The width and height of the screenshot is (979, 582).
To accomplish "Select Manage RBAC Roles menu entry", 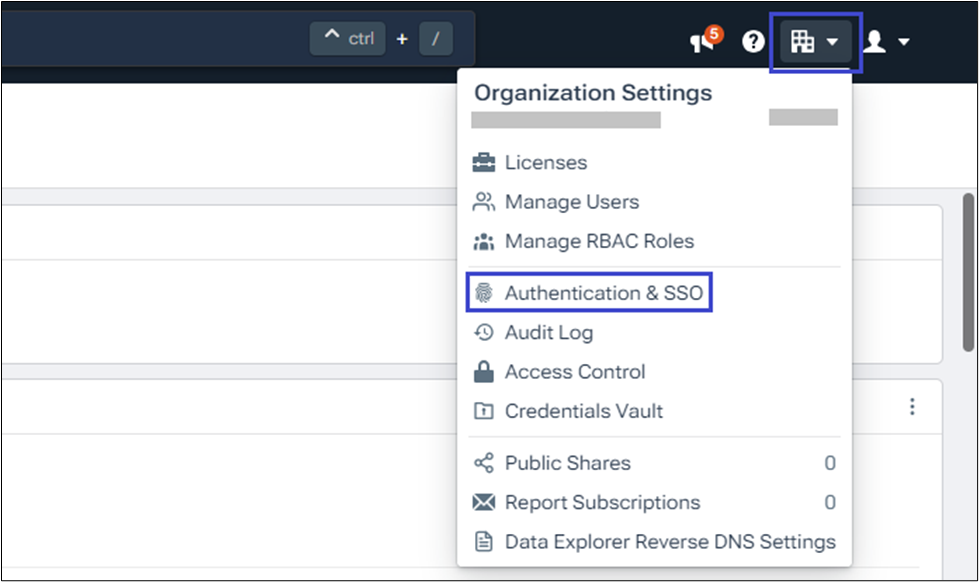I will coord(598,241).
